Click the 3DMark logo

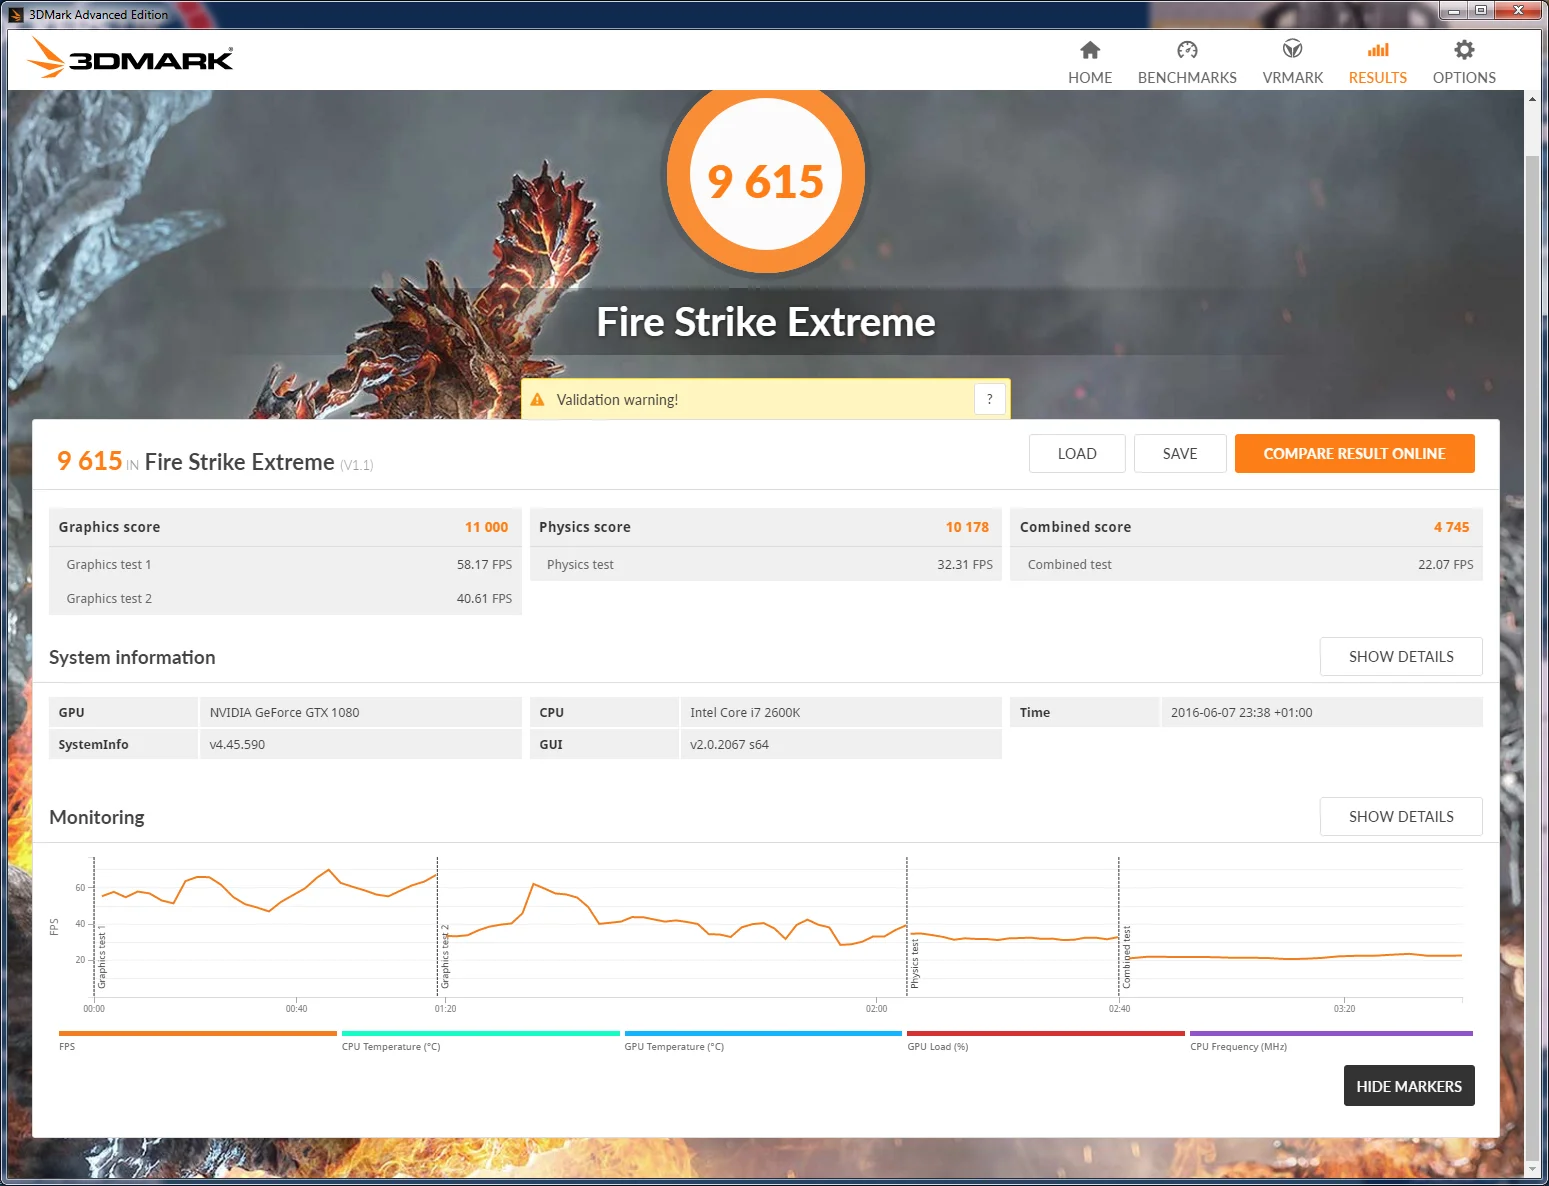(130, 58)
